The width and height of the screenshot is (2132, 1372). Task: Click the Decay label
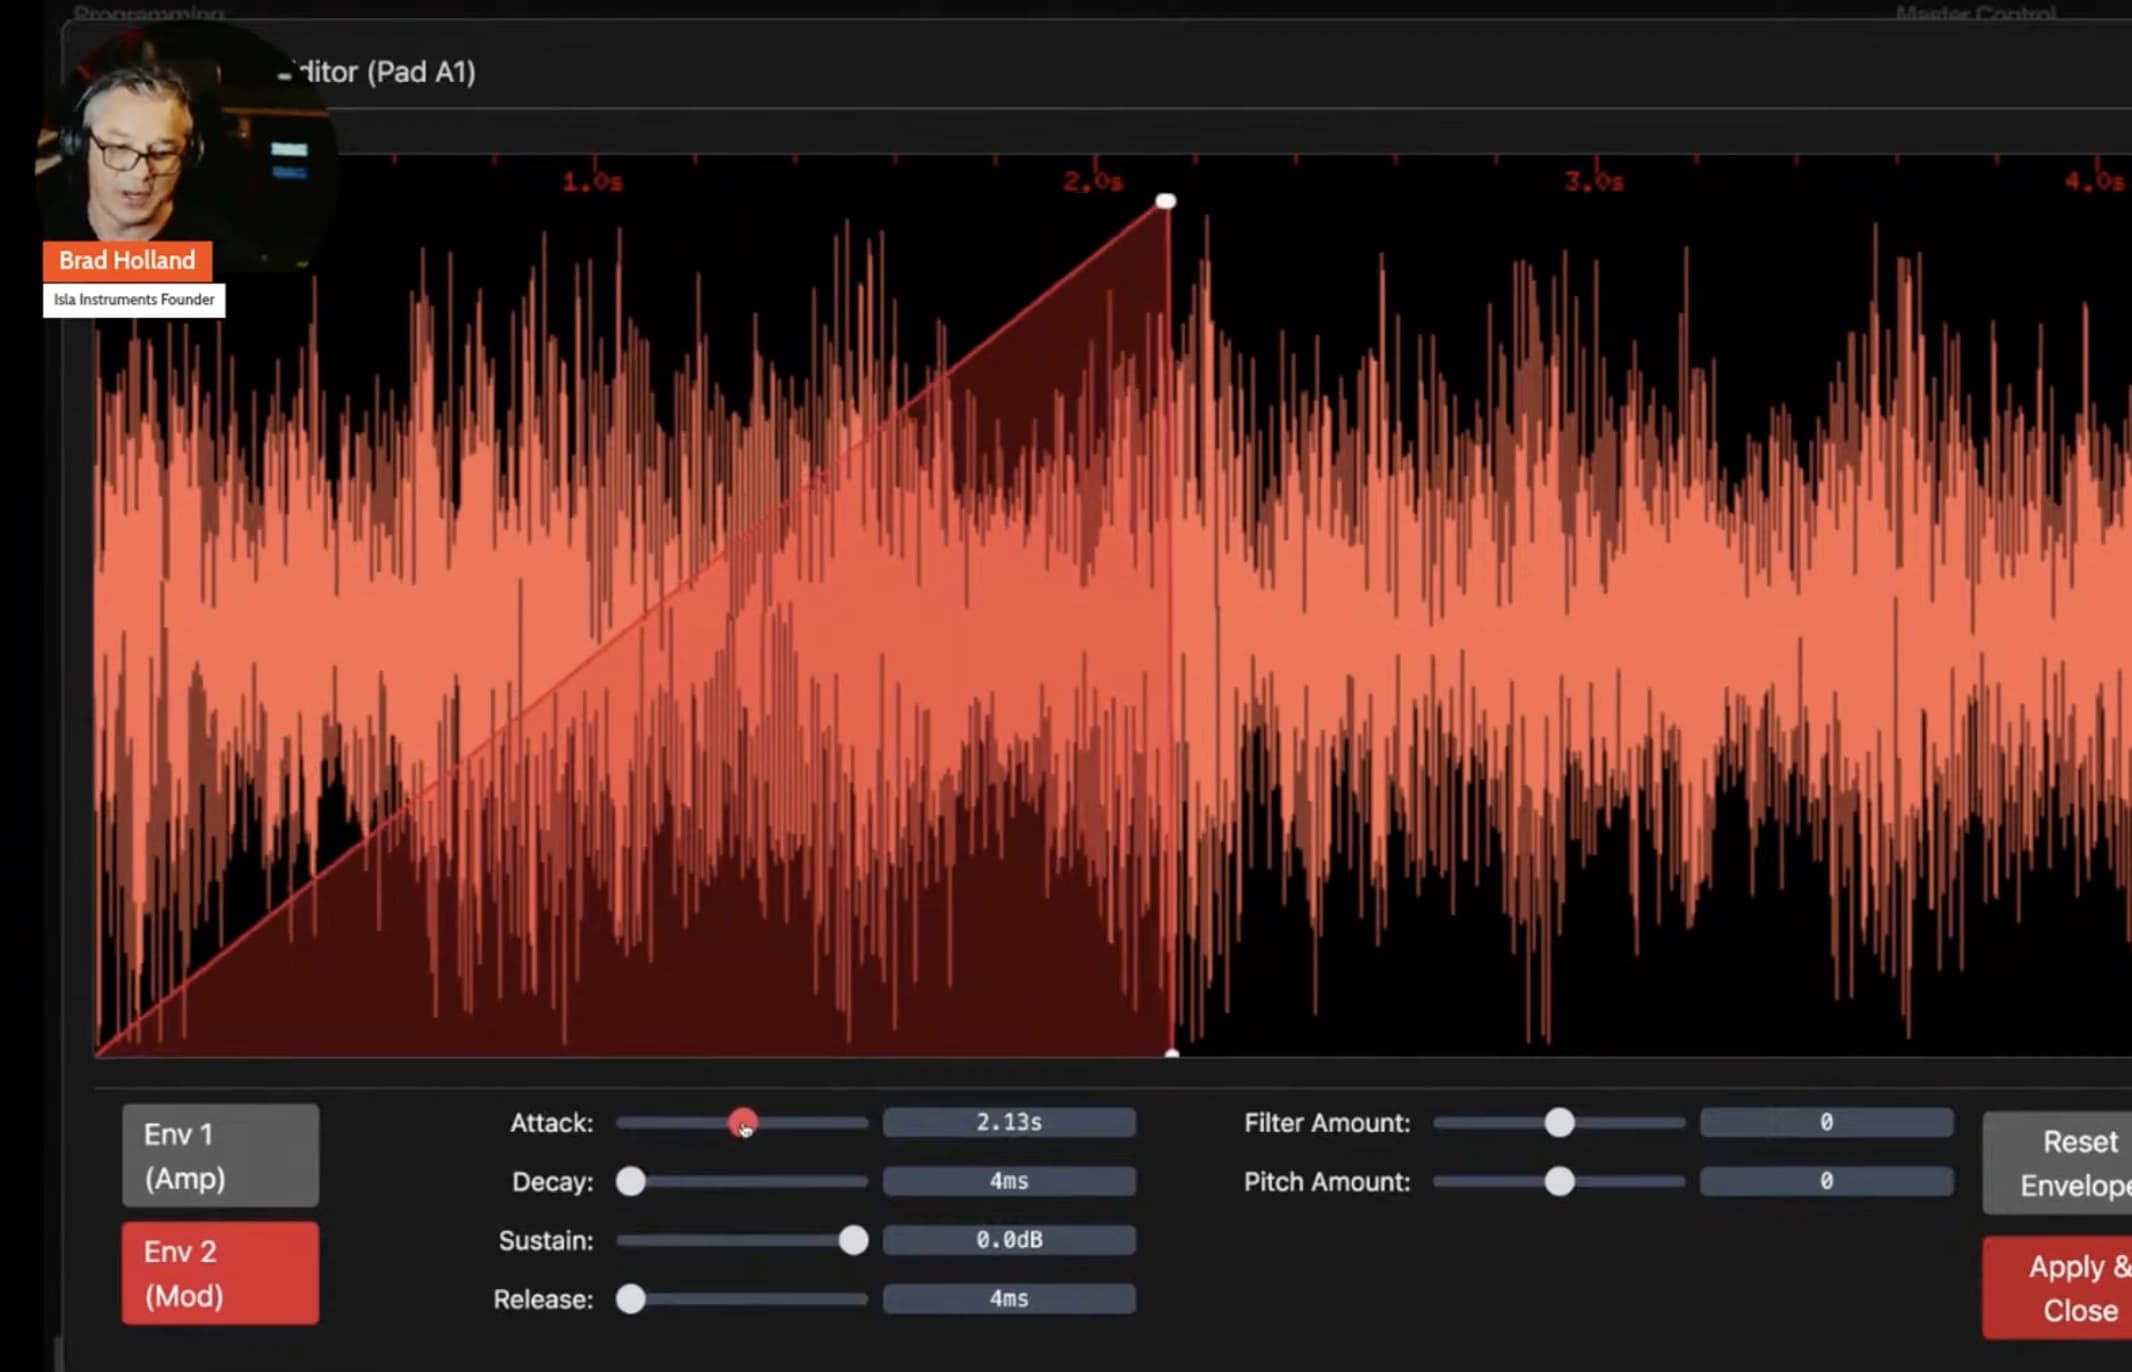tap(552, 1182)
